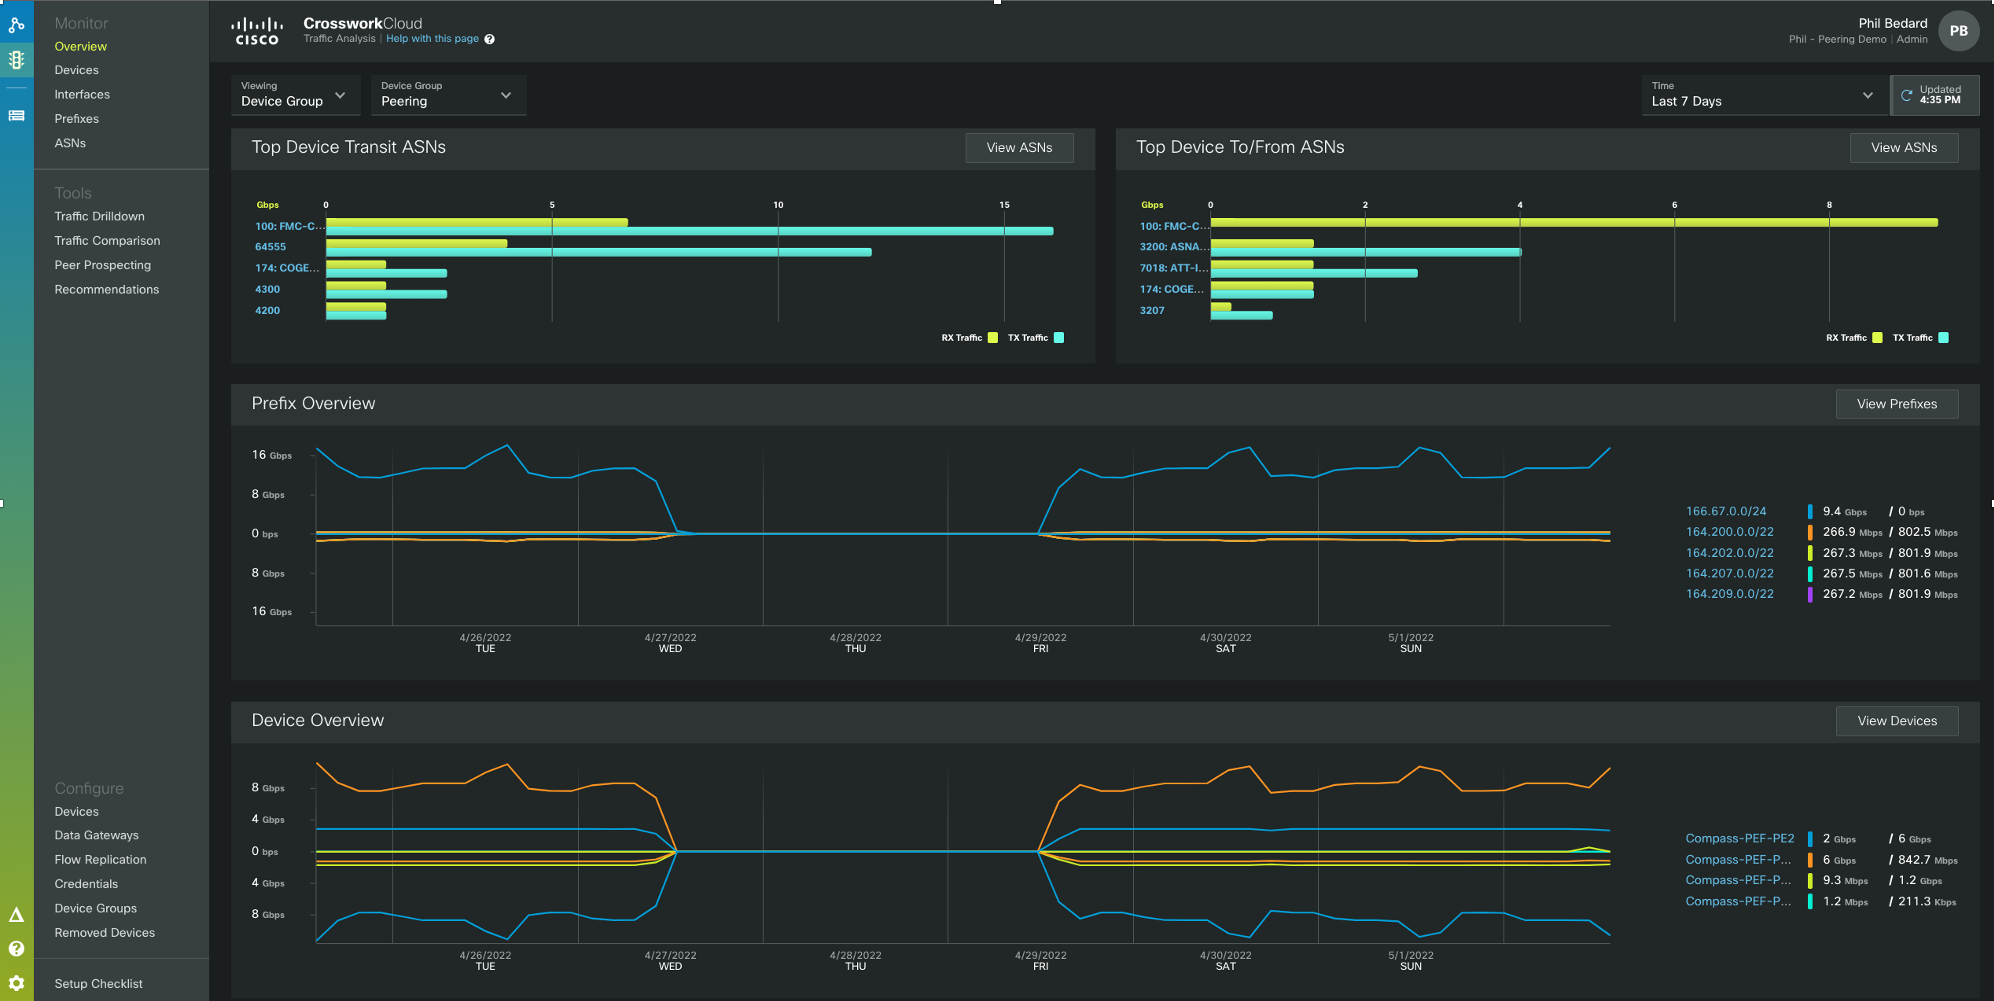Open the triangle alerts icon in left rail
Image resolution: width=1994 pixels, height=1001 pixels.
[x=17, y=915]
